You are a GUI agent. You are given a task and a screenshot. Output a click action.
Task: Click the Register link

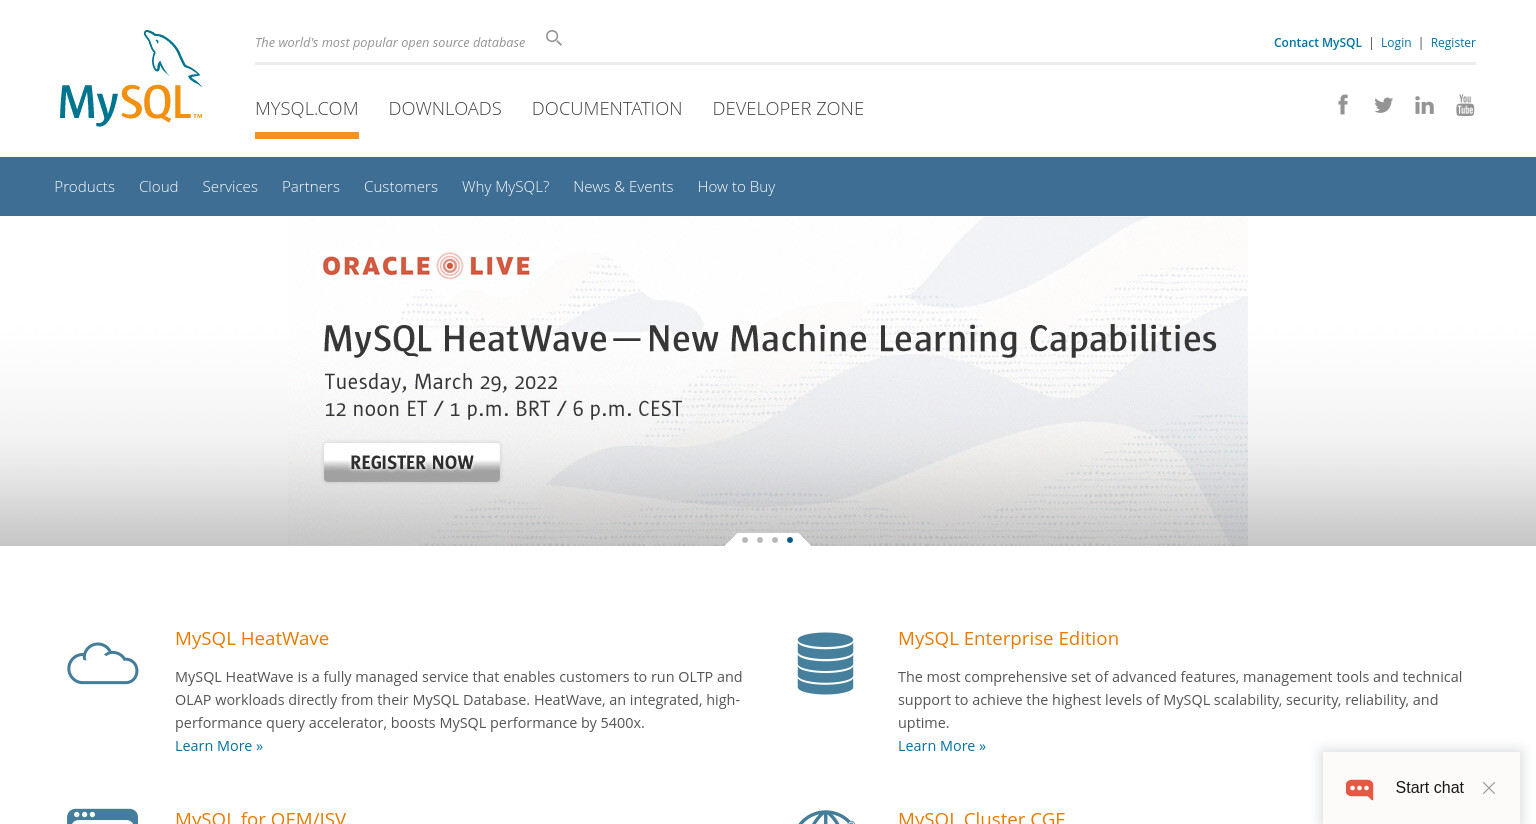pyautogui.click(x=1453, y=42)
